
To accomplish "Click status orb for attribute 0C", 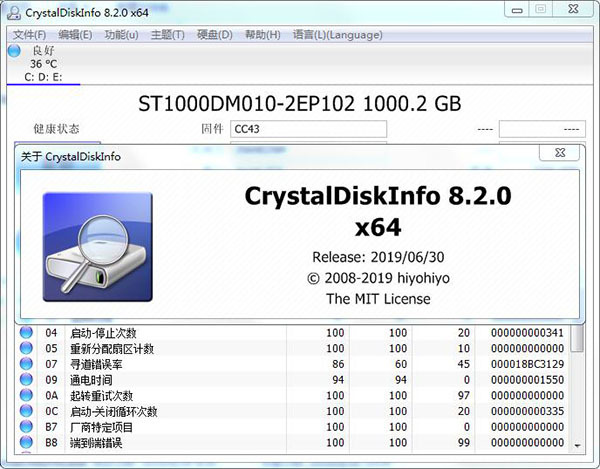I will [x=26, y=411].
